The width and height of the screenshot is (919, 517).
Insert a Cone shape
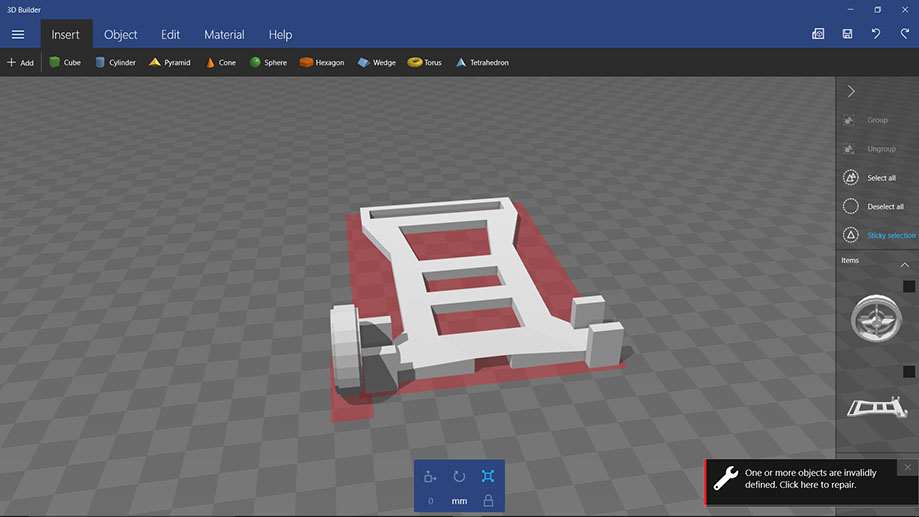coord(220,62)
